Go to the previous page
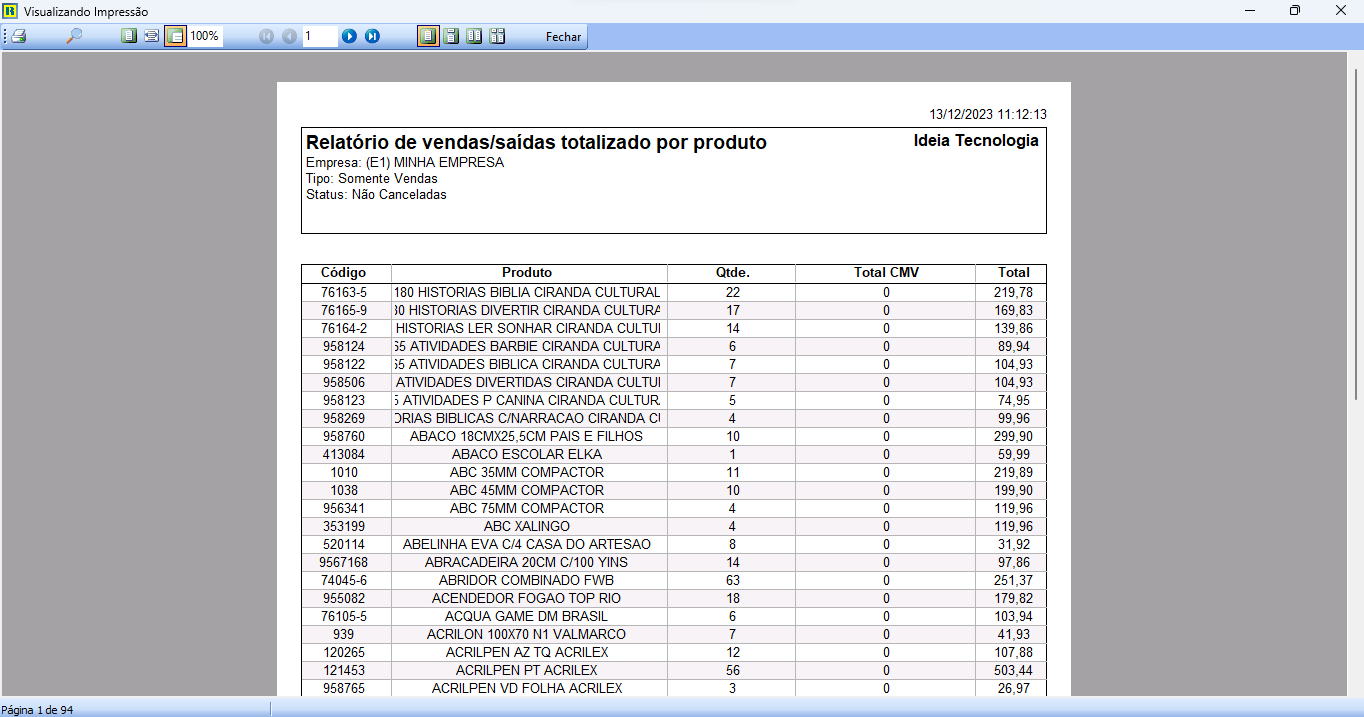1364x717 pixels. click(289, 36)
